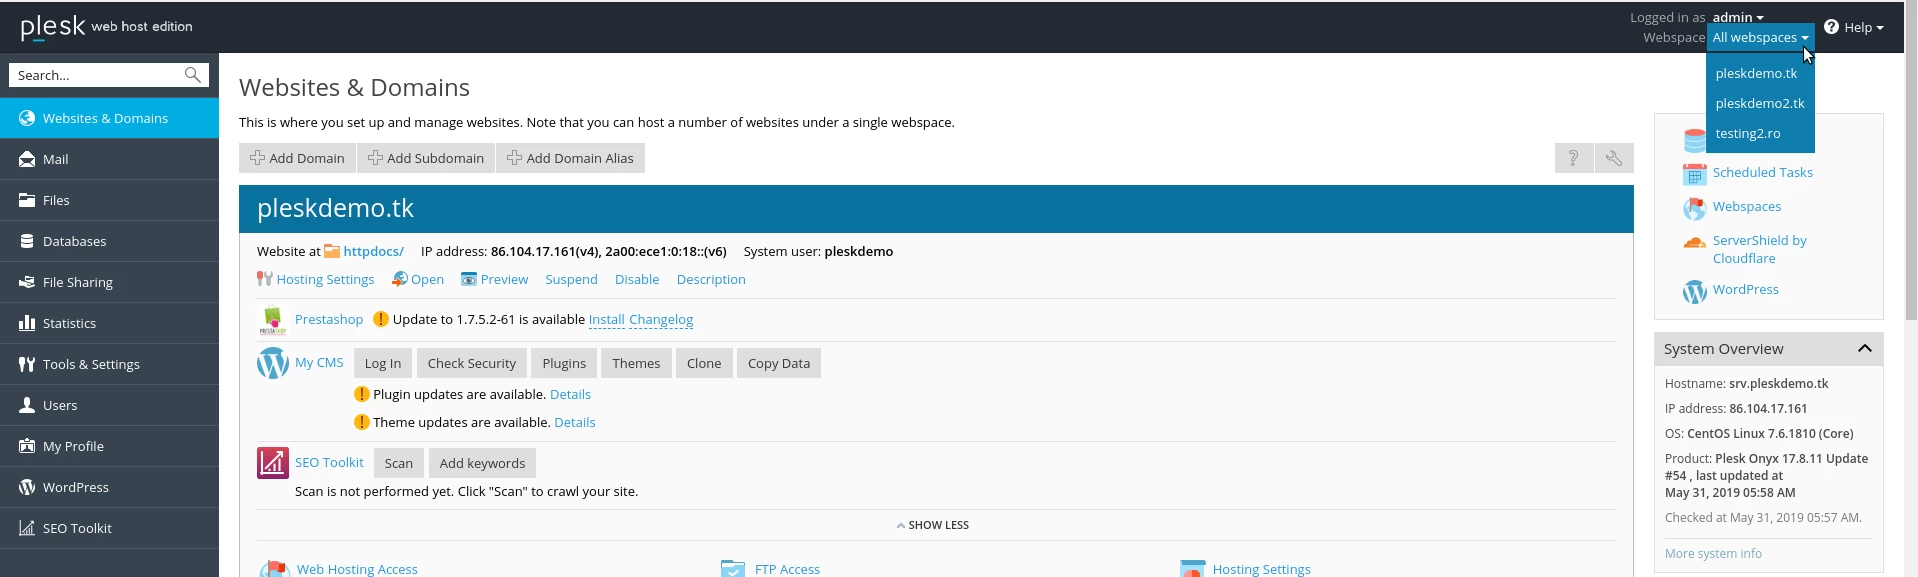Click the SEO Toolkit chart icon
1918x577 pixels.
coord(272,463)
